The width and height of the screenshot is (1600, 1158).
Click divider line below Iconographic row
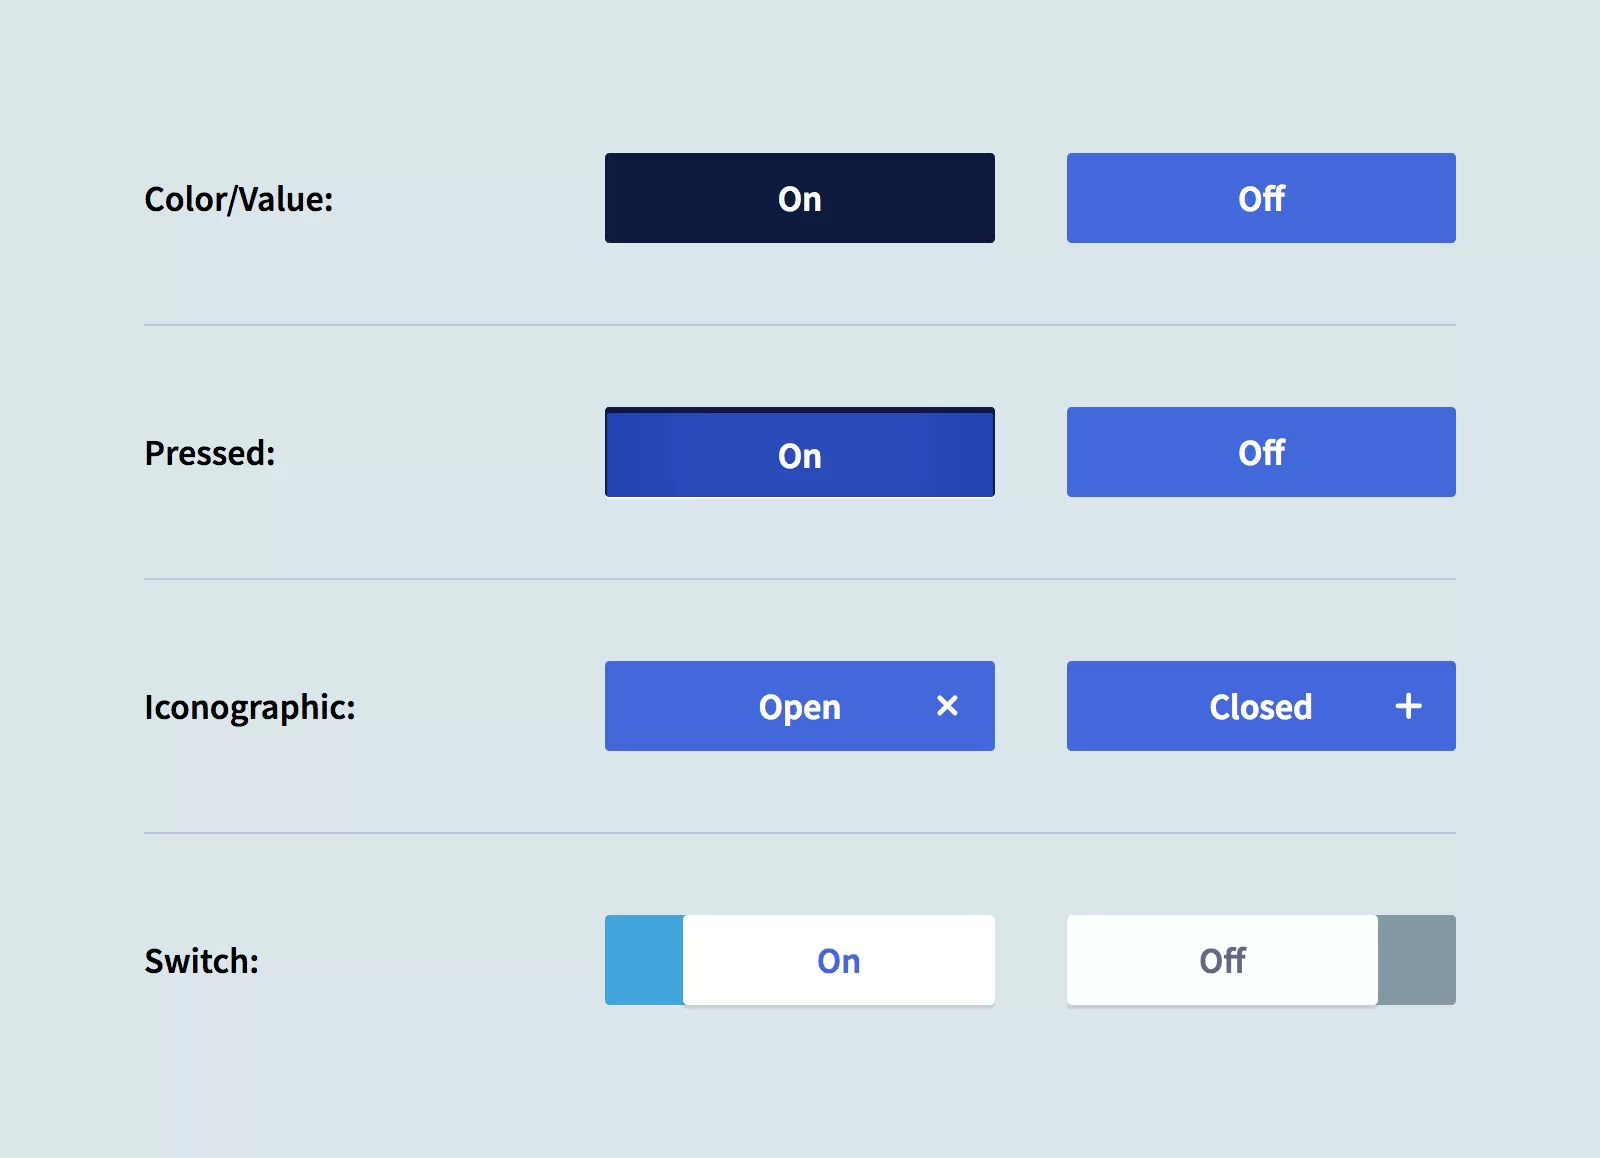[800, 833]
